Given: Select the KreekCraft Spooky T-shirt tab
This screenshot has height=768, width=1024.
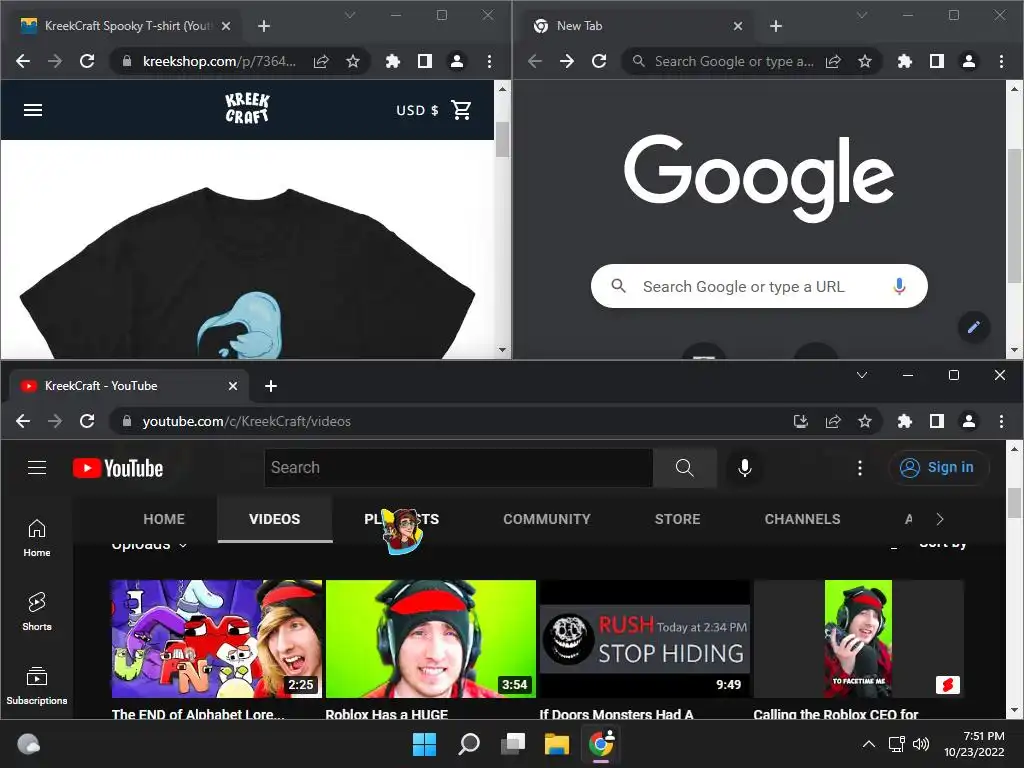Looking at the screenshot, I should [x=125, y=26].
